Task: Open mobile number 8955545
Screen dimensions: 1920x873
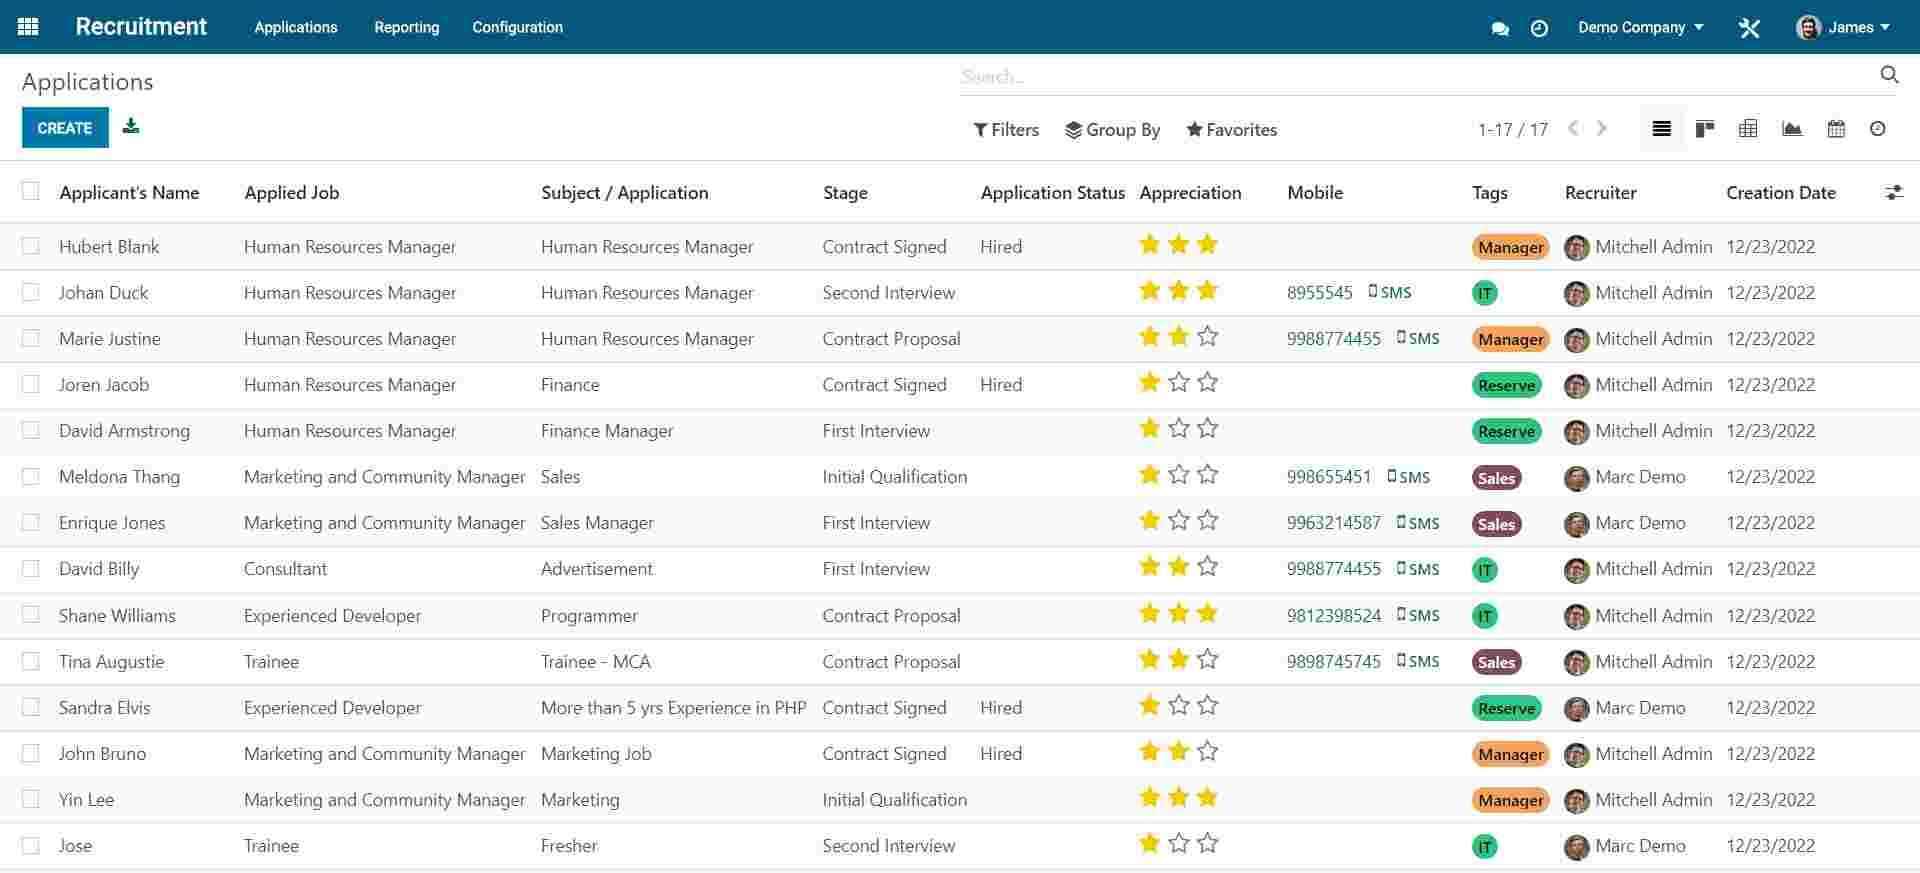Action: click(1320, 292)
